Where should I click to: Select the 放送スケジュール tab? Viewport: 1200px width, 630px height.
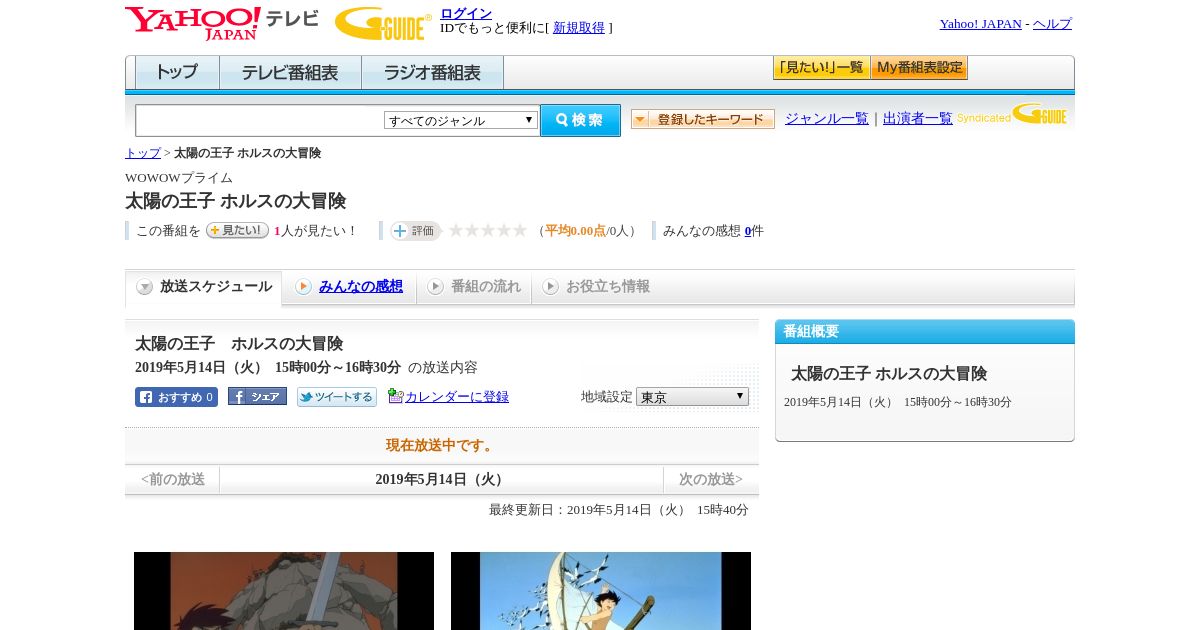pos(204,287)
